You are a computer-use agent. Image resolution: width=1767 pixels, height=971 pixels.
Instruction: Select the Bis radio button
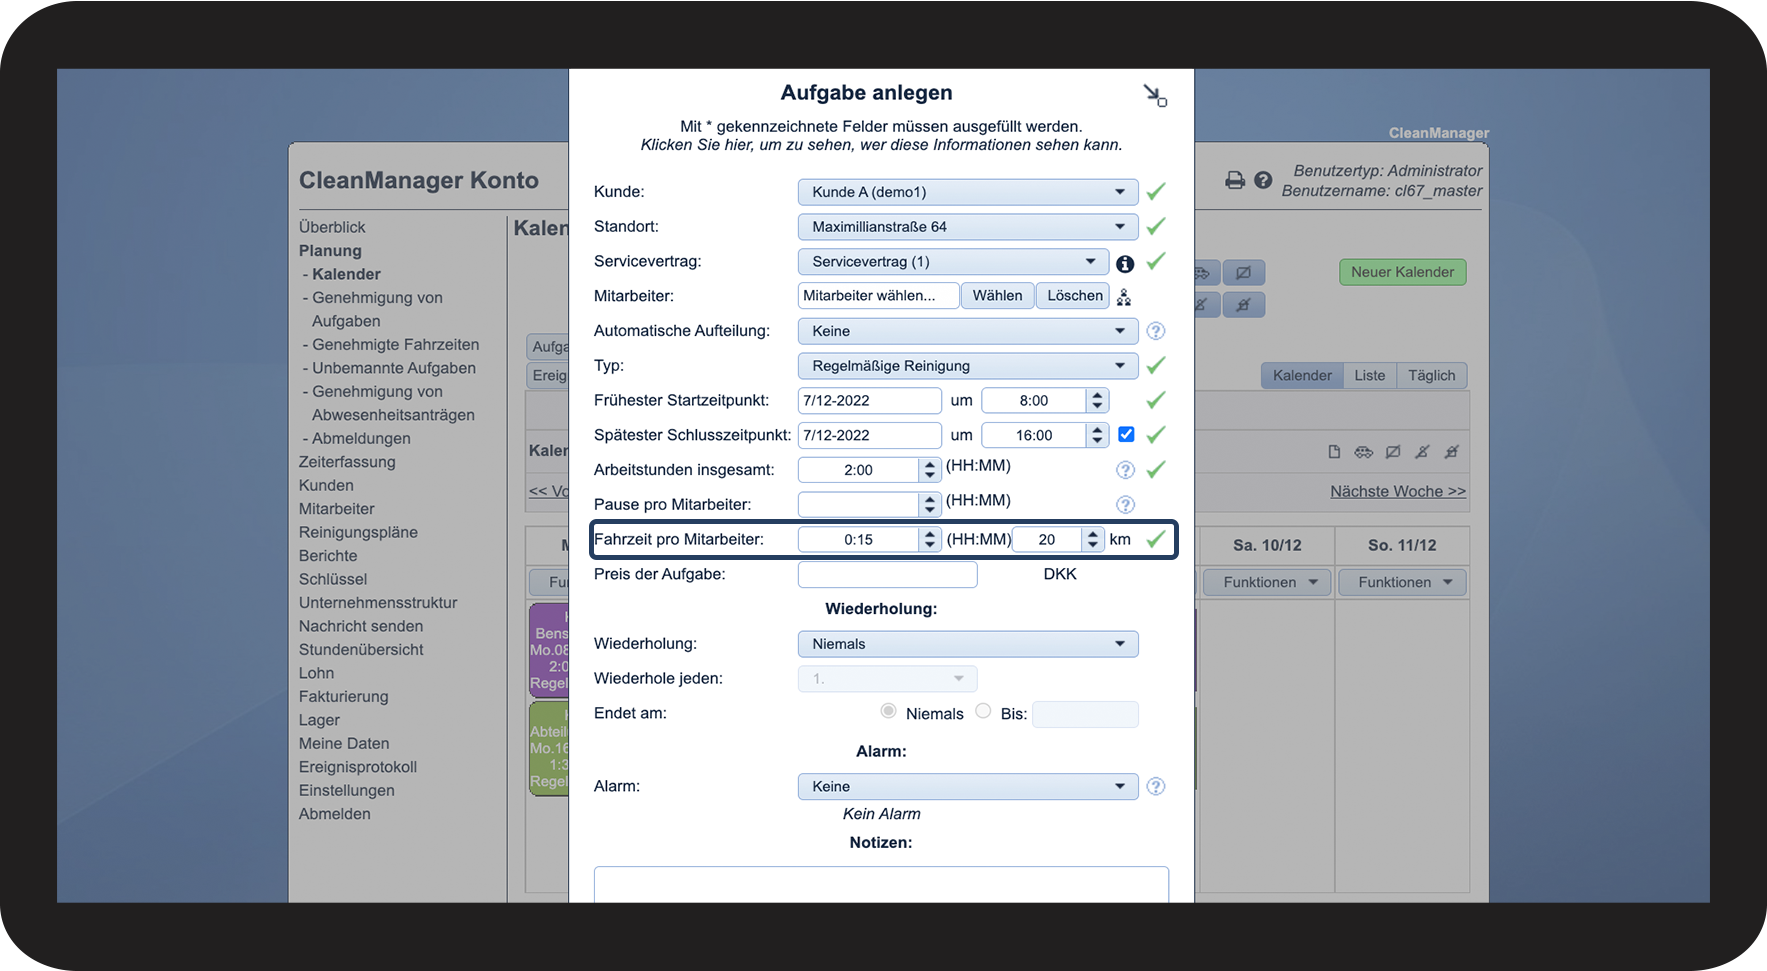click(983, 711)
